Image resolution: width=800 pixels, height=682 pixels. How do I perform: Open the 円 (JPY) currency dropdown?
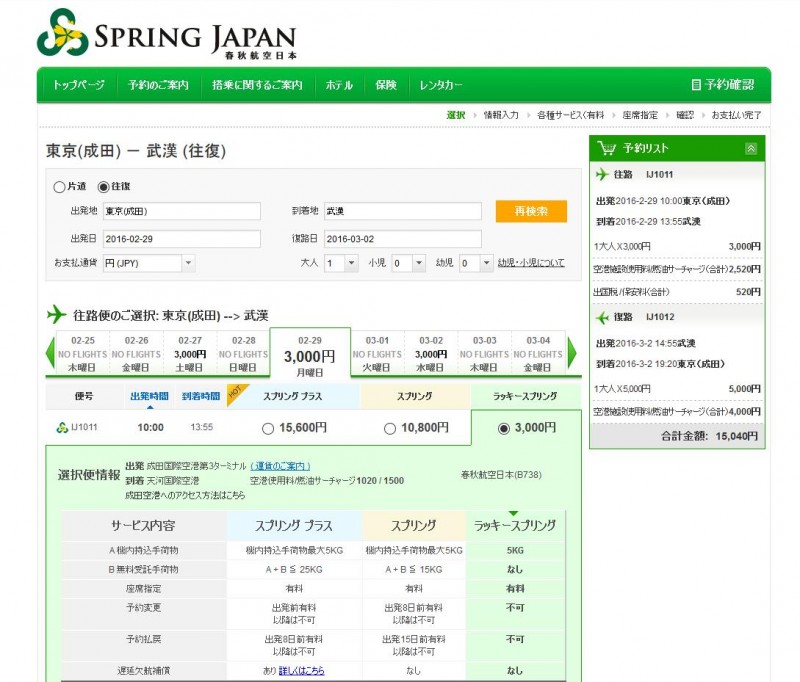tap(147, 261)
